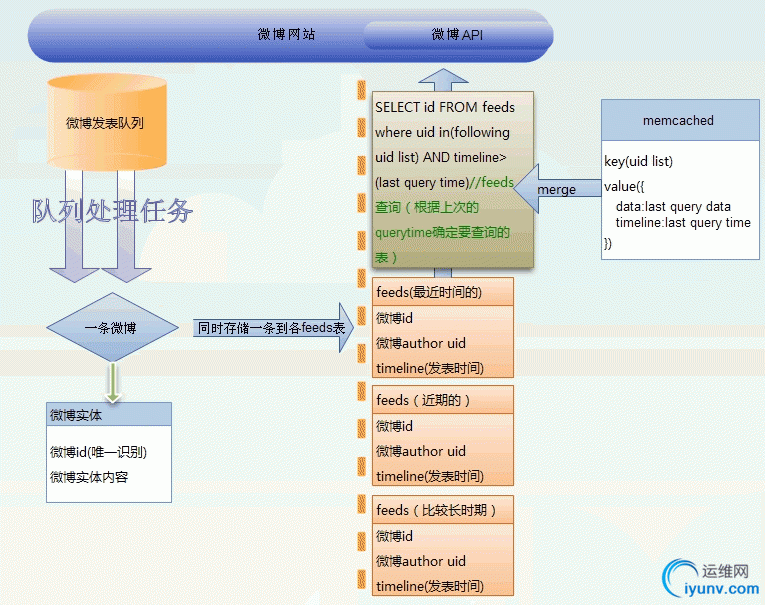Viewport: 765px width, 605px height.
Task: Click timeline(发表时间) in feeds（比较长时期）table
Action: [x=430, y=586]
